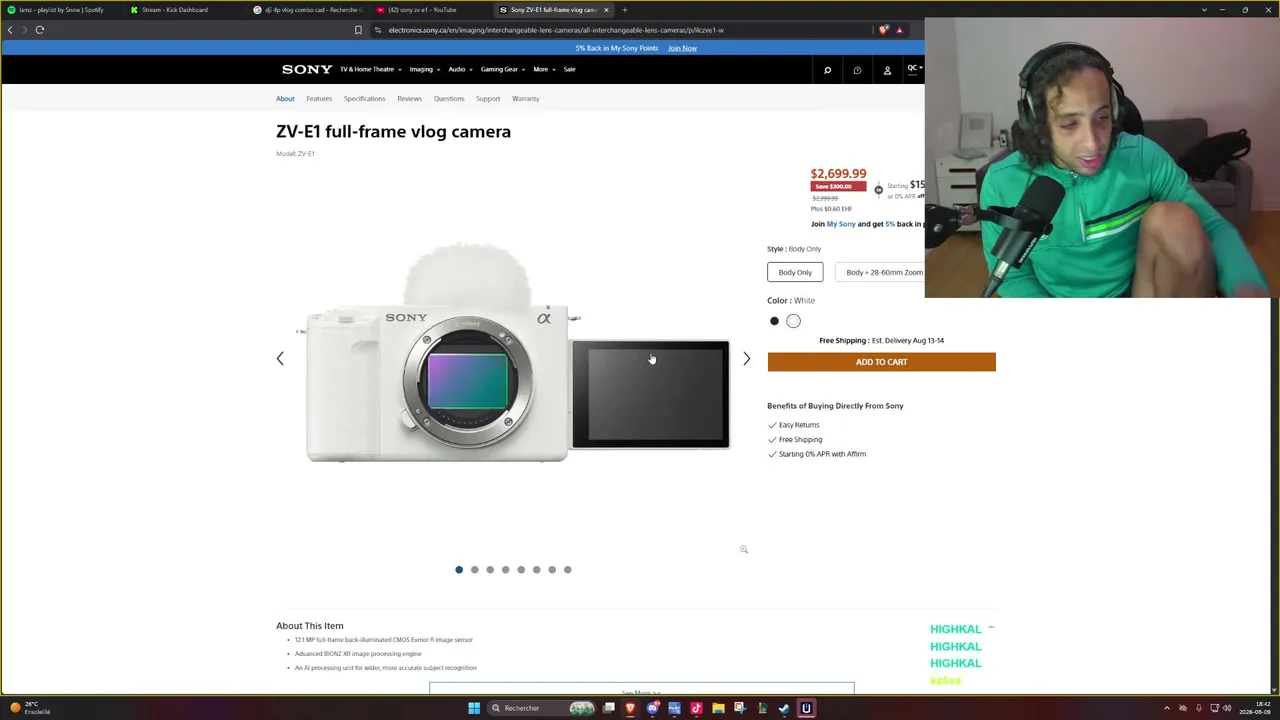Open the browser tab search chevron
The image size is (1280, 720).
tap(1204, 10)
